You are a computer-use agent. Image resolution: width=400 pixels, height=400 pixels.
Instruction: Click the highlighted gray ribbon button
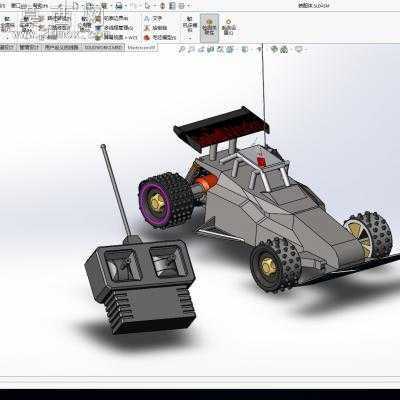point(209,28)
